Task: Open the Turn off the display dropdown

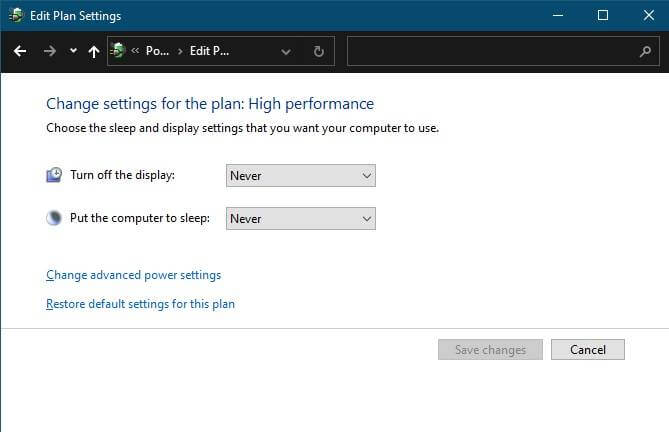Action: pos(300,176)
